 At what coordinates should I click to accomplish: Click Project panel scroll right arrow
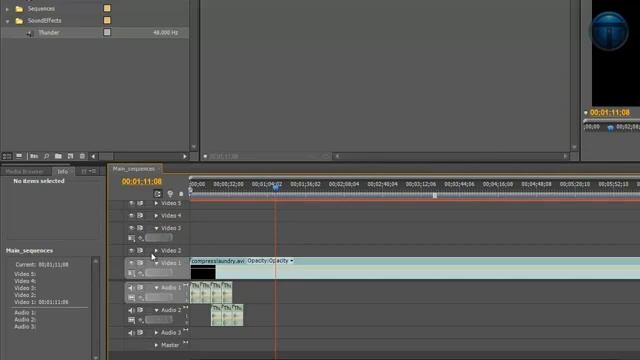[185, 156]
